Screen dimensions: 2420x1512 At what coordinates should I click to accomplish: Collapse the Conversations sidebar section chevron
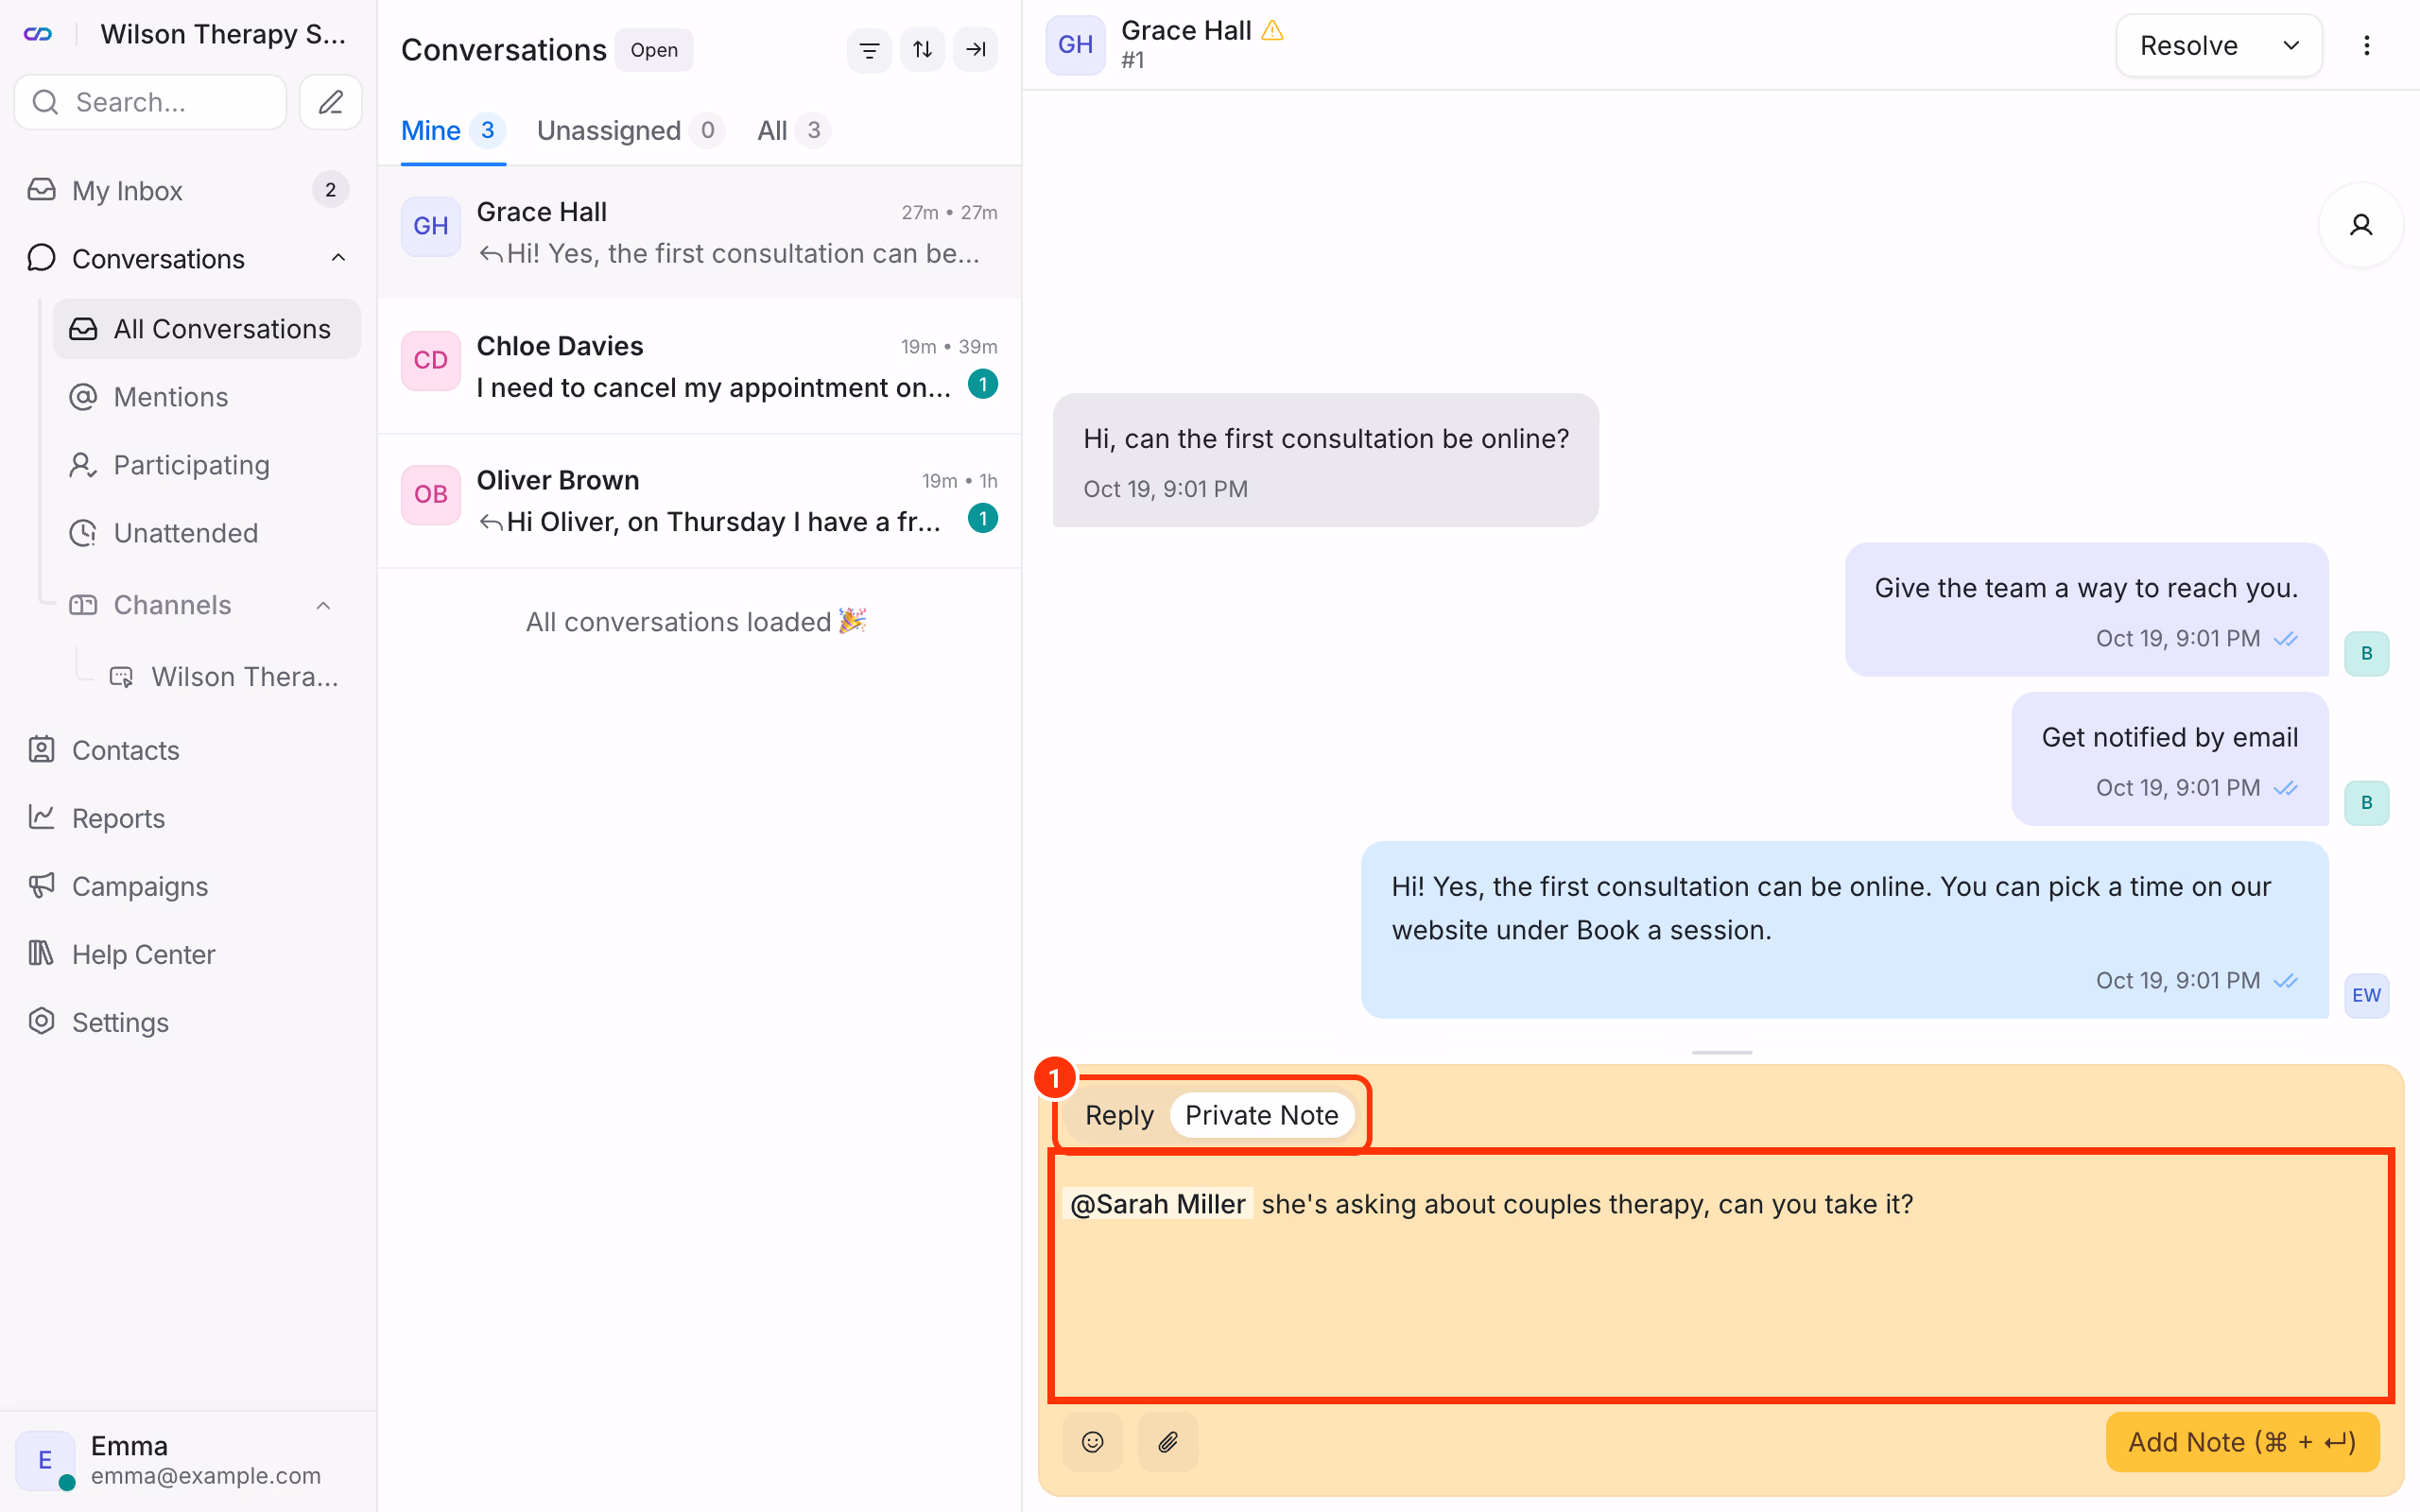coord(339,258)
